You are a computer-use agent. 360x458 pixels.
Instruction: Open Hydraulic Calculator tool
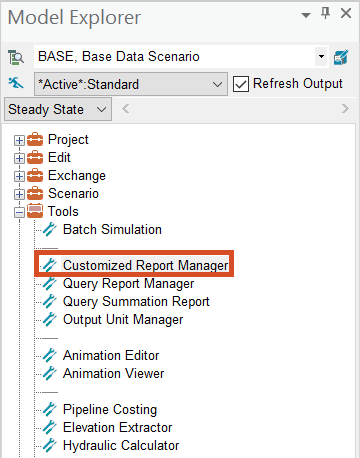[x=121, y=446]
